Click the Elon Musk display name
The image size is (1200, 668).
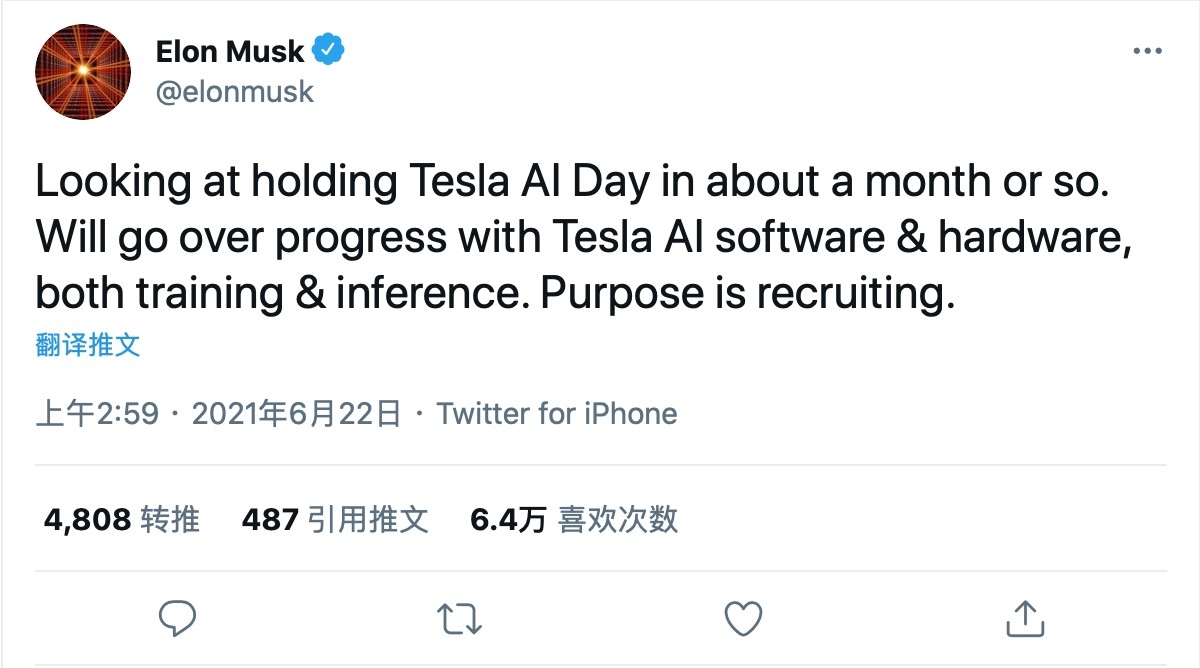coord(230,51)
